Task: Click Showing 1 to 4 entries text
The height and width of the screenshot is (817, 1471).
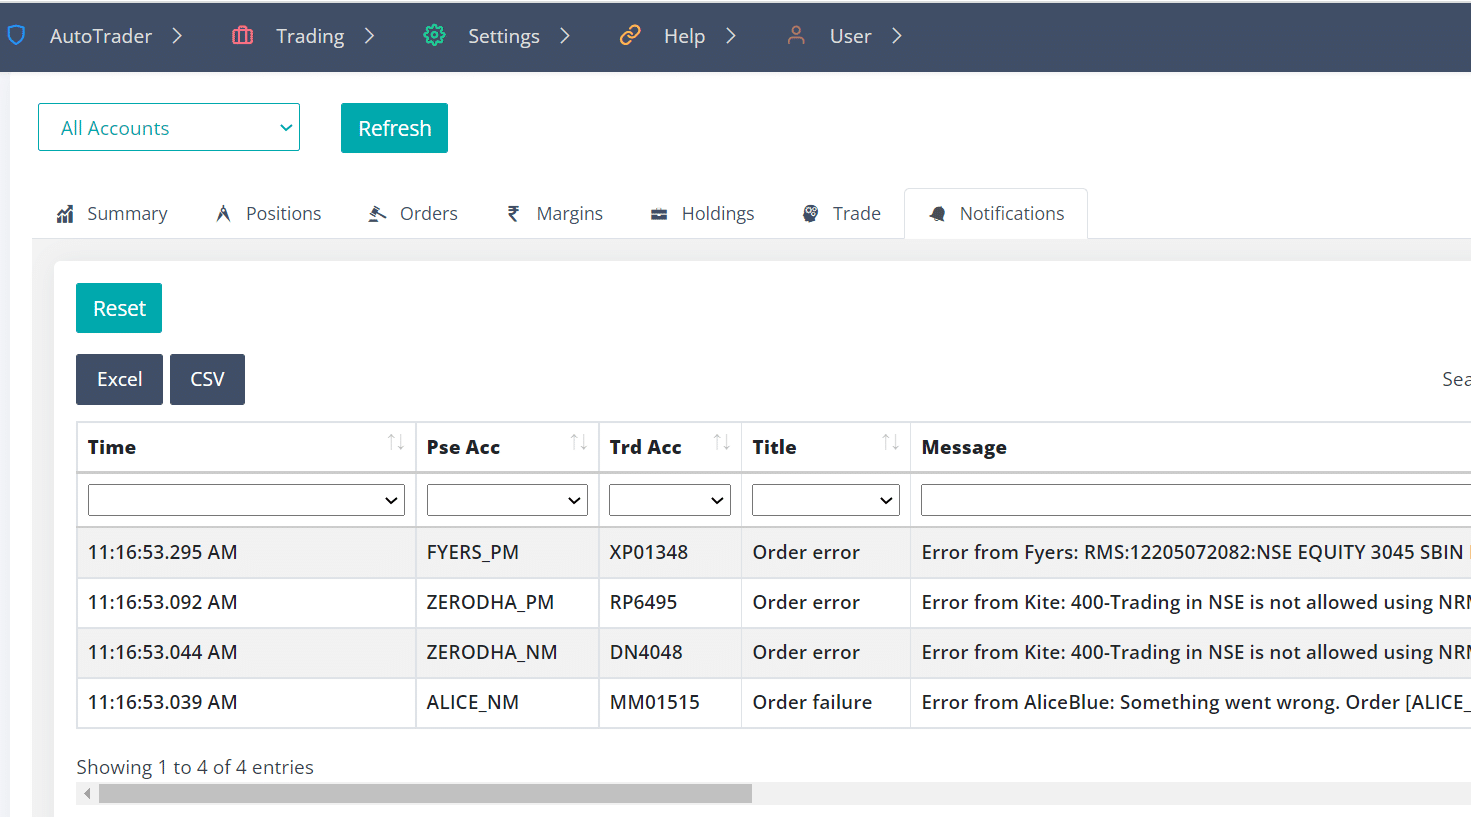Action: [195, 767]
